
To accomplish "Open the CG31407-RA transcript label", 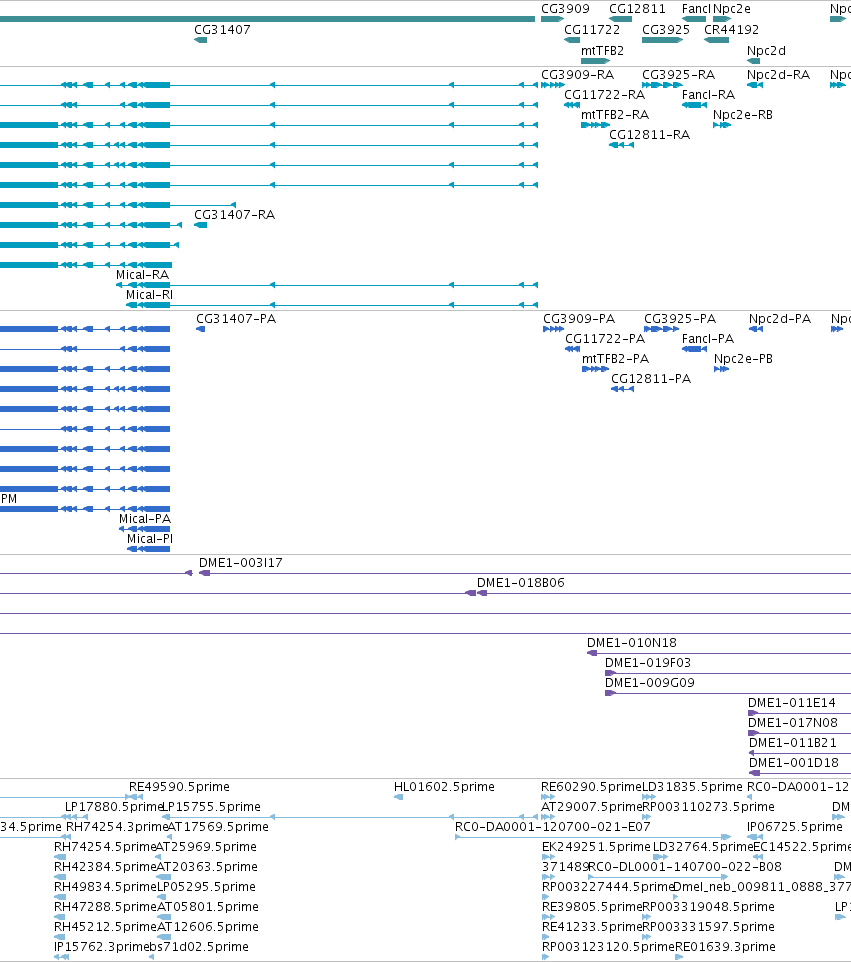I will [x=234, y=215].
